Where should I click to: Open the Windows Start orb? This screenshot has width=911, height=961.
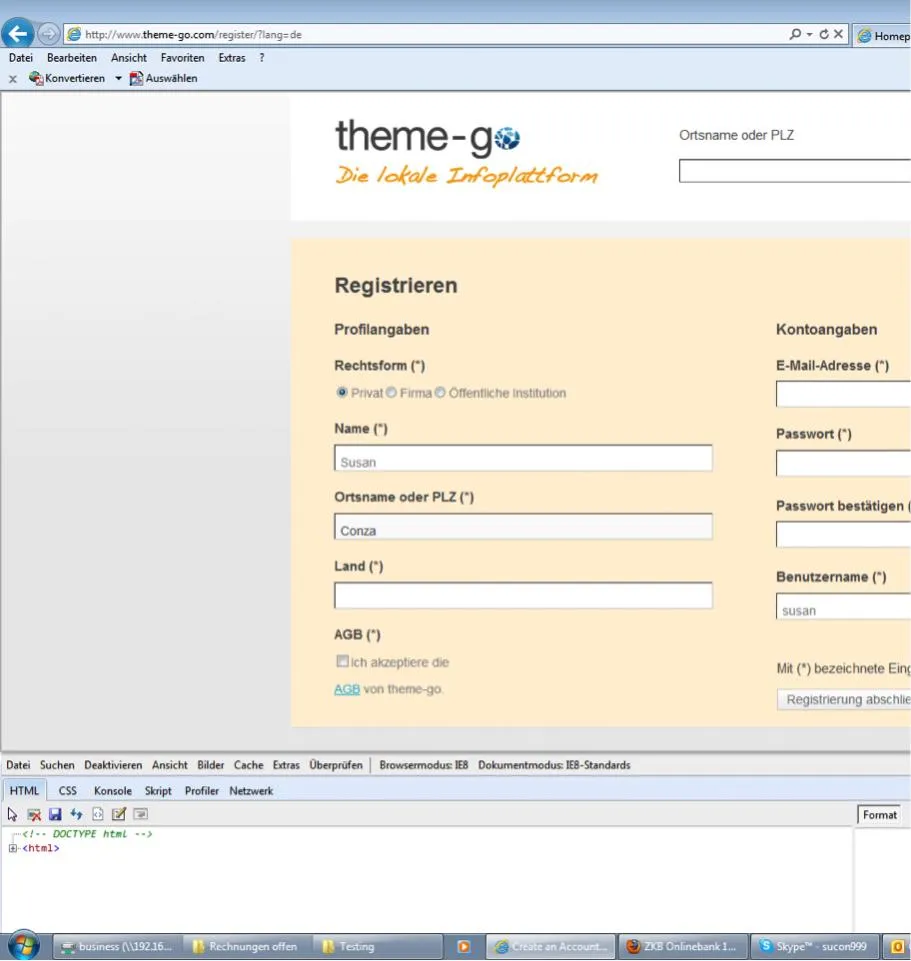[x=23, y=946]
